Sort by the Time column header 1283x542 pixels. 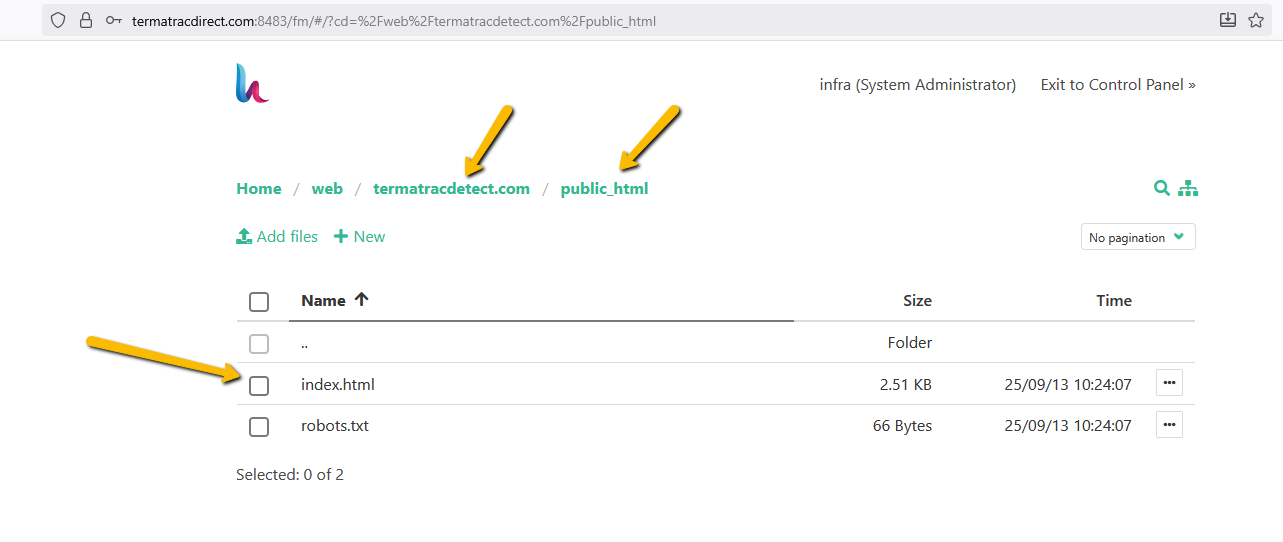(1113, 300)
